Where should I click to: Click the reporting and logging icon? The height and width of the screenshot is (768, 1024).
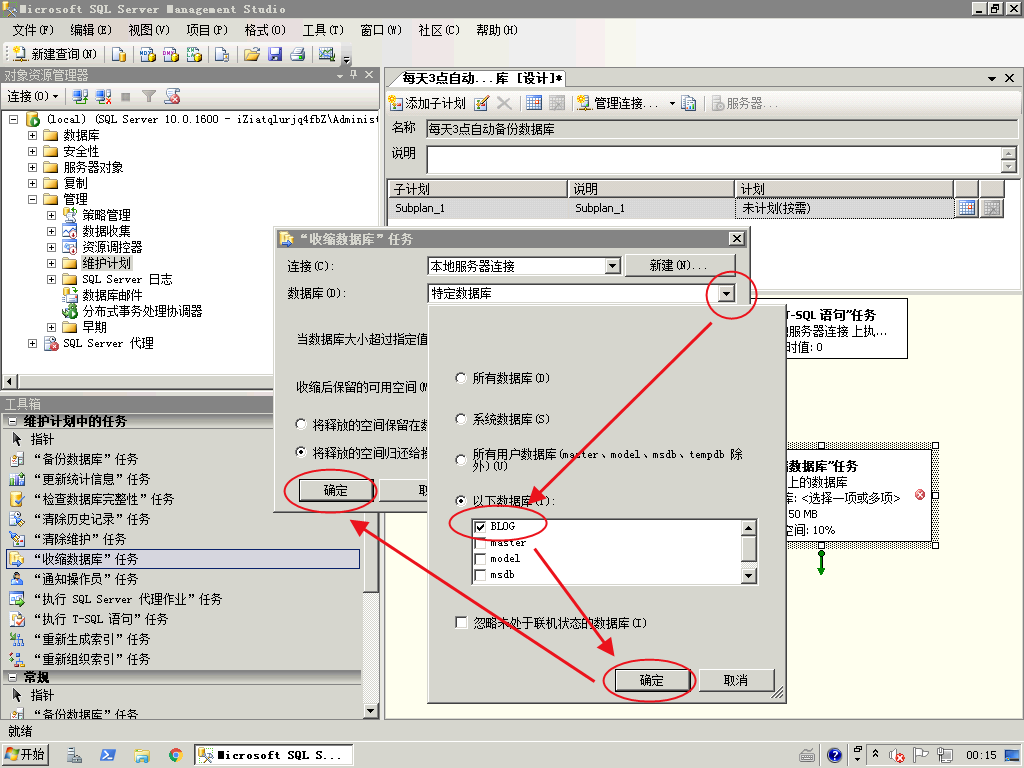tap(688, 103)
